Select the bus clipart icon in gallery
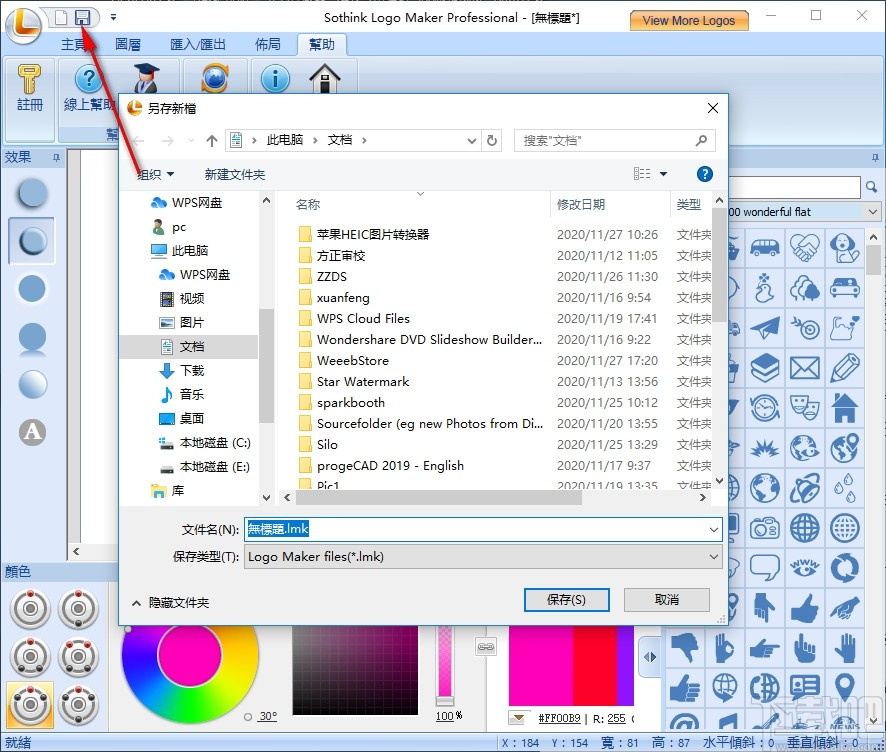Screen dimensions: 886x752 765,248
